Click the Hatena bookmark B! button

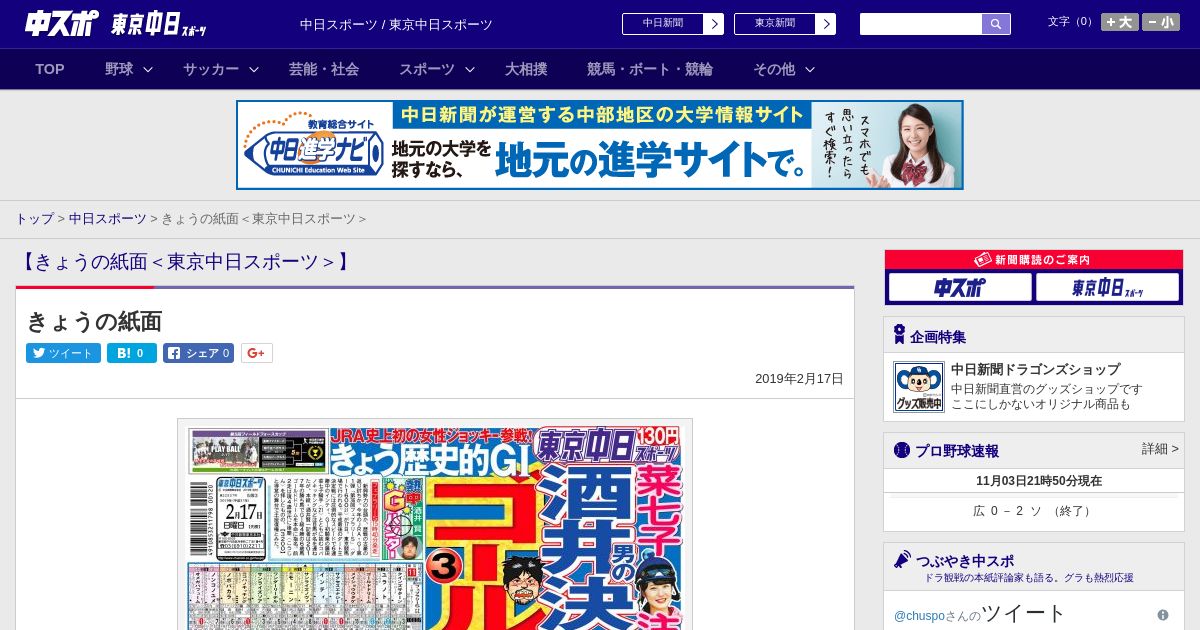(x=132, y=353)
